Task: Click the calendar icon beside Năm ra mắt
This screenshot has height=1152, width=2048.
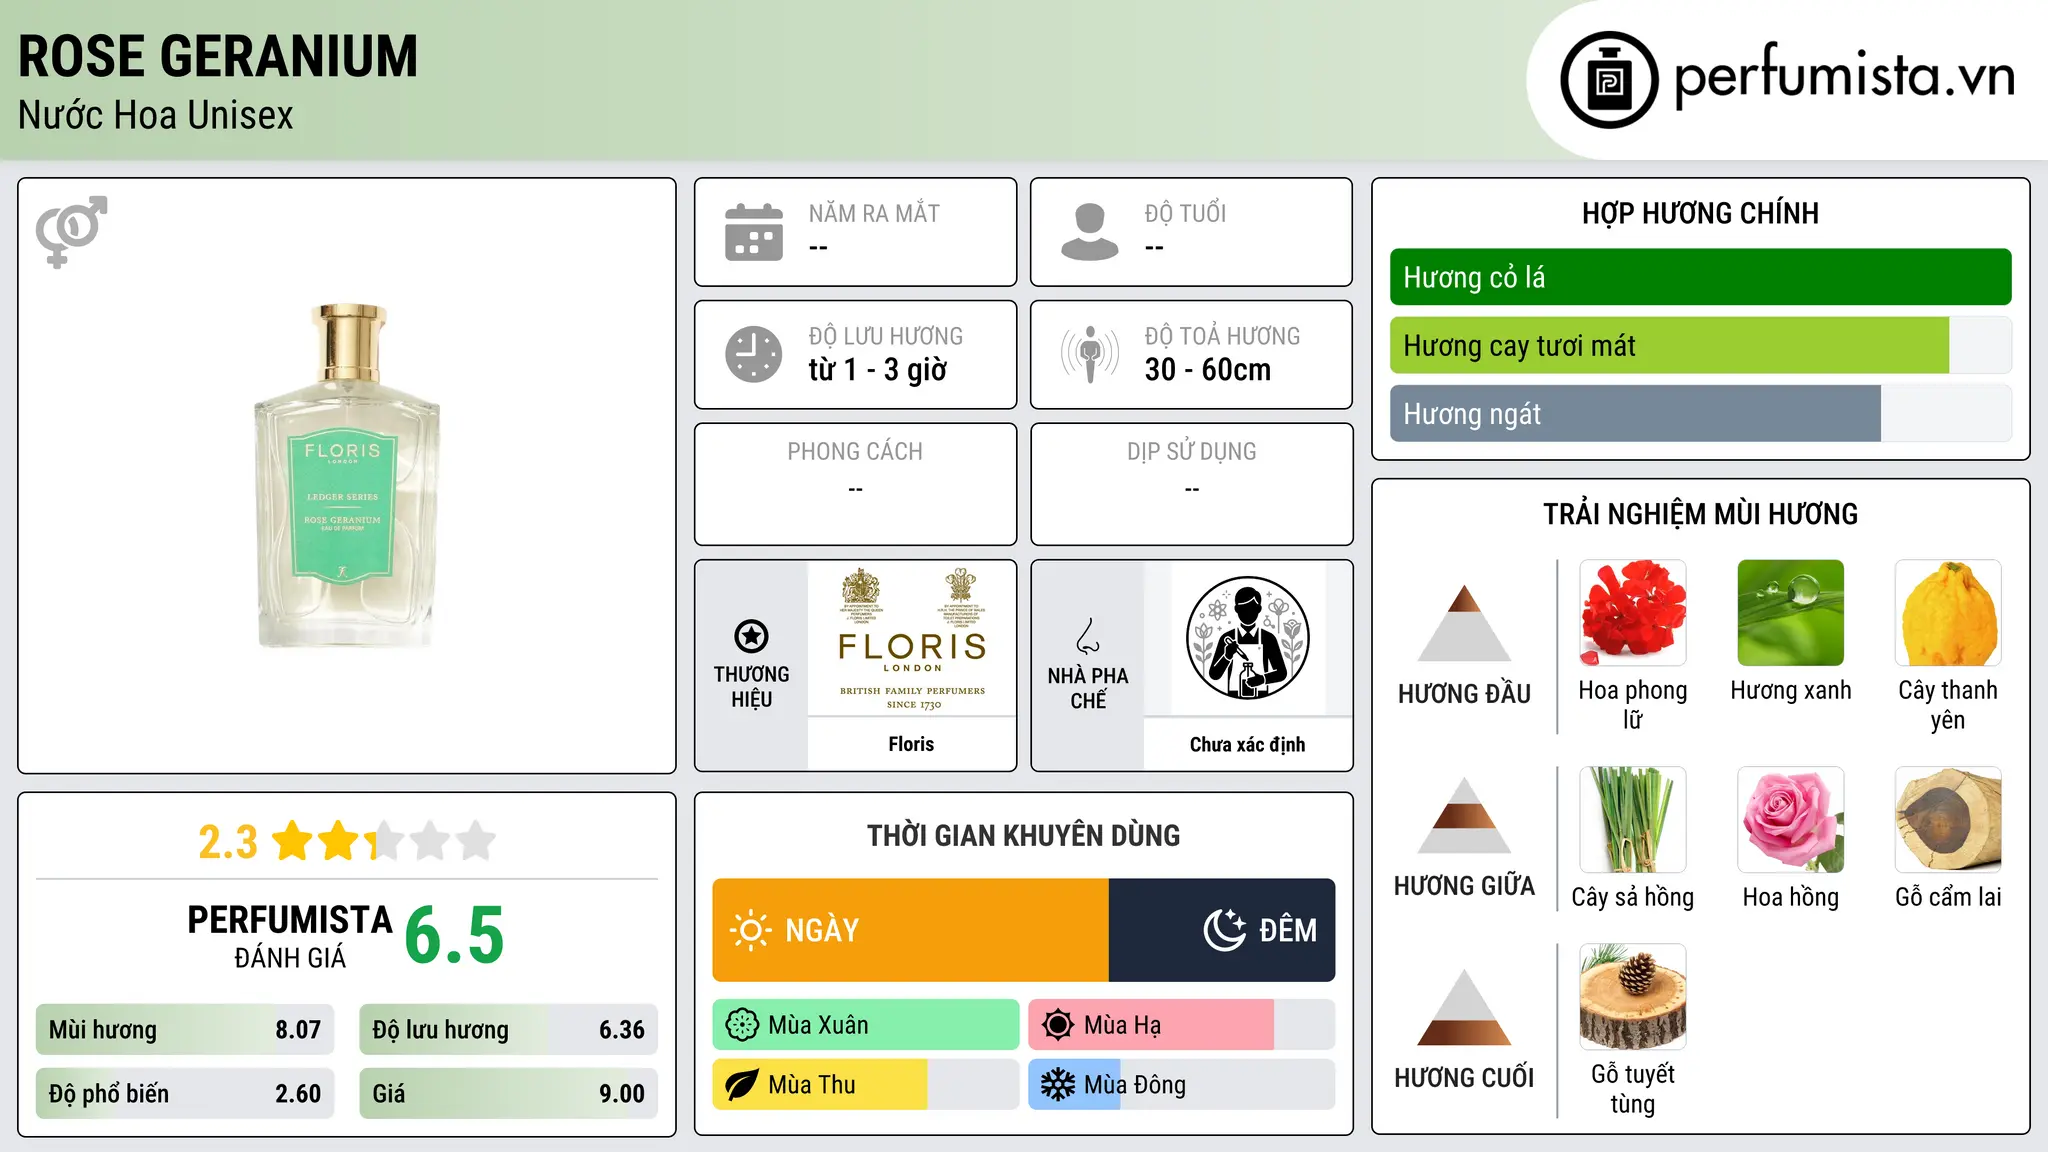Action: pyautogui.click(x=754, y=232)
